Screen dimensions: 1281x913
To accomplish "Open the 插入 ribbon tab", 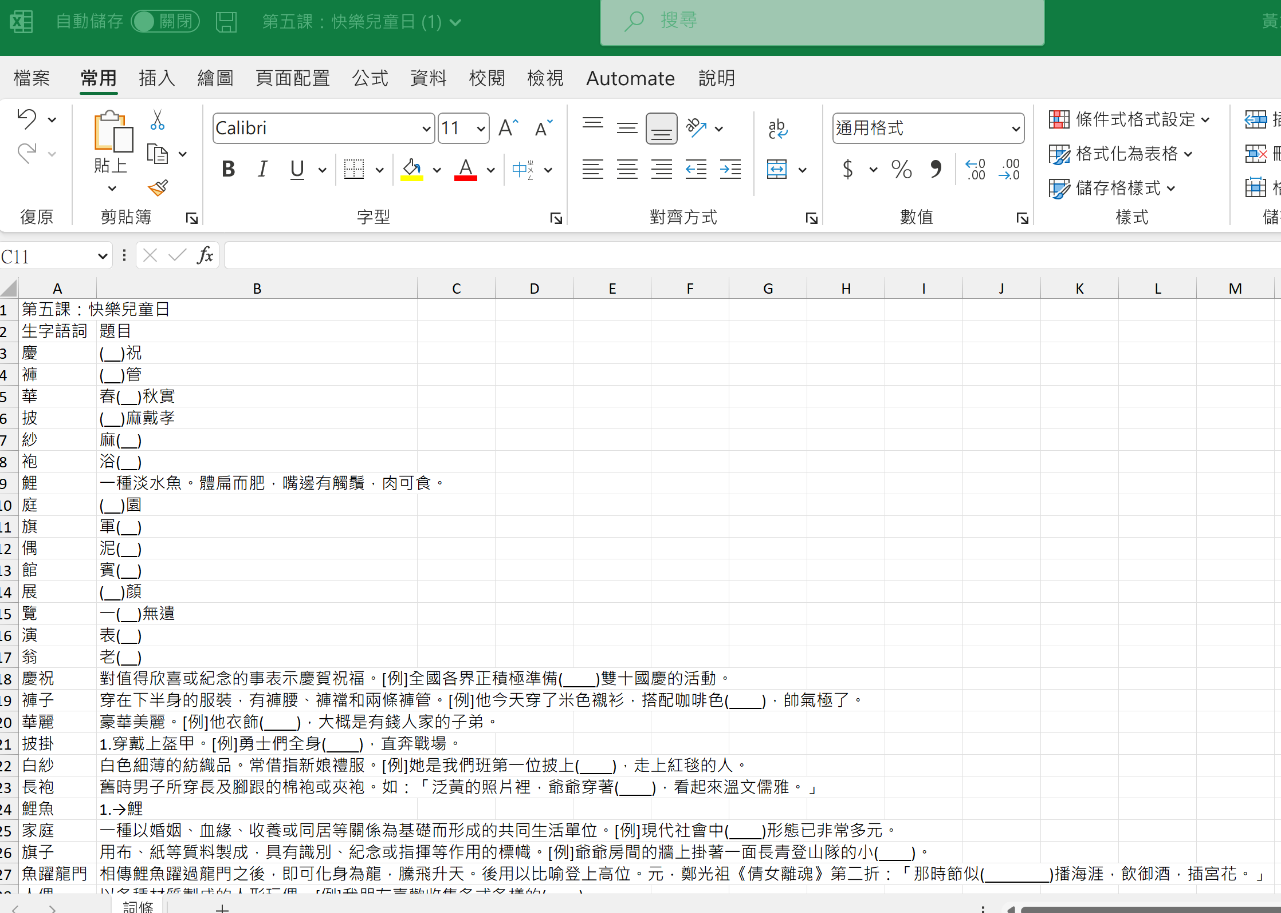I will click(x=157, y=78).
